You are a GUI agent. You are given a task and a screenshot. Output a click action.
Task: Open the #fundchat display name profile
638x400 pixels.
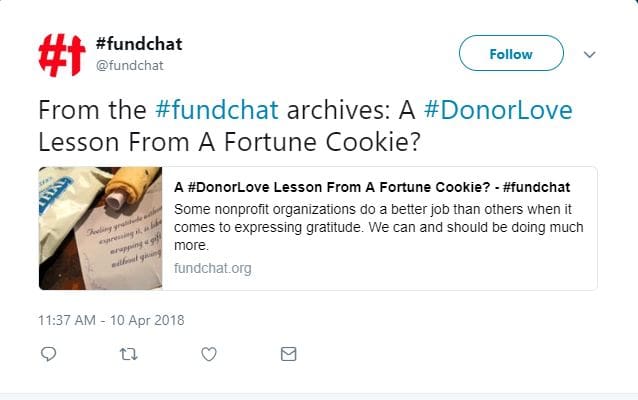click(138, 44)
